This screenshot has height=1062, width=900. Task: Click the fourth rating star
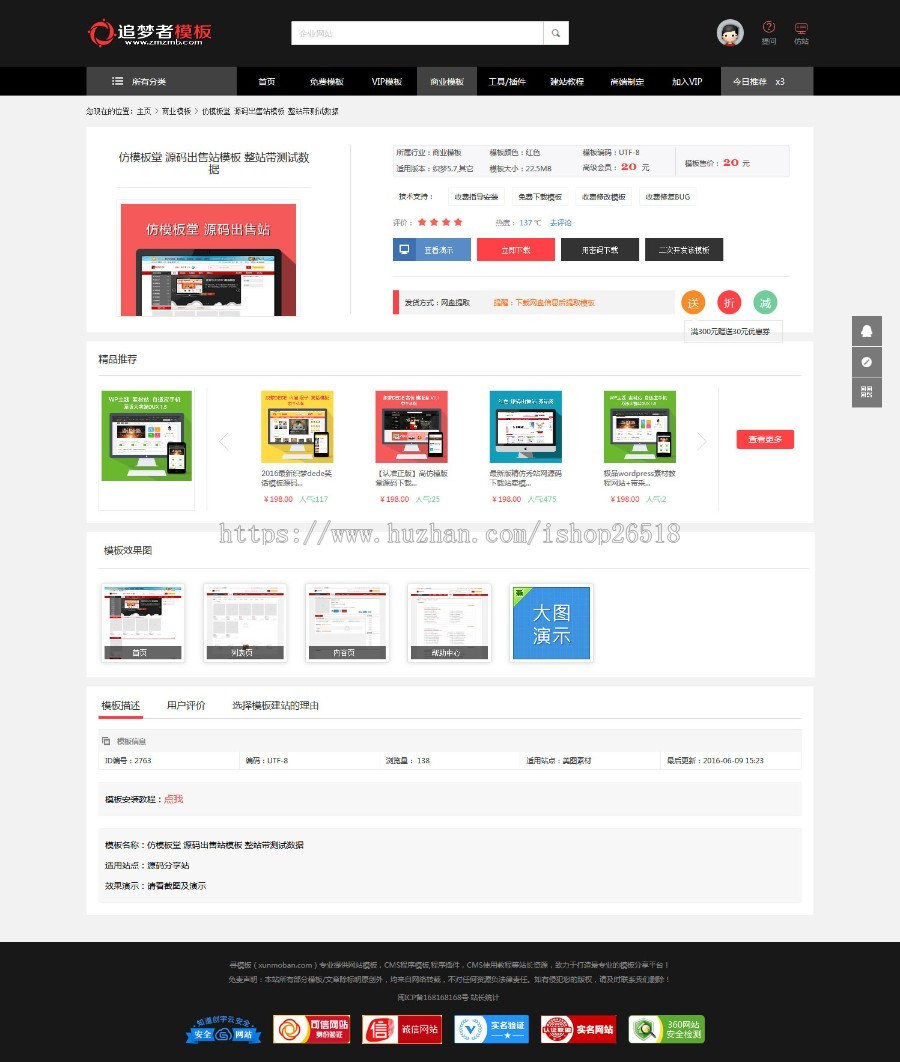458,222
